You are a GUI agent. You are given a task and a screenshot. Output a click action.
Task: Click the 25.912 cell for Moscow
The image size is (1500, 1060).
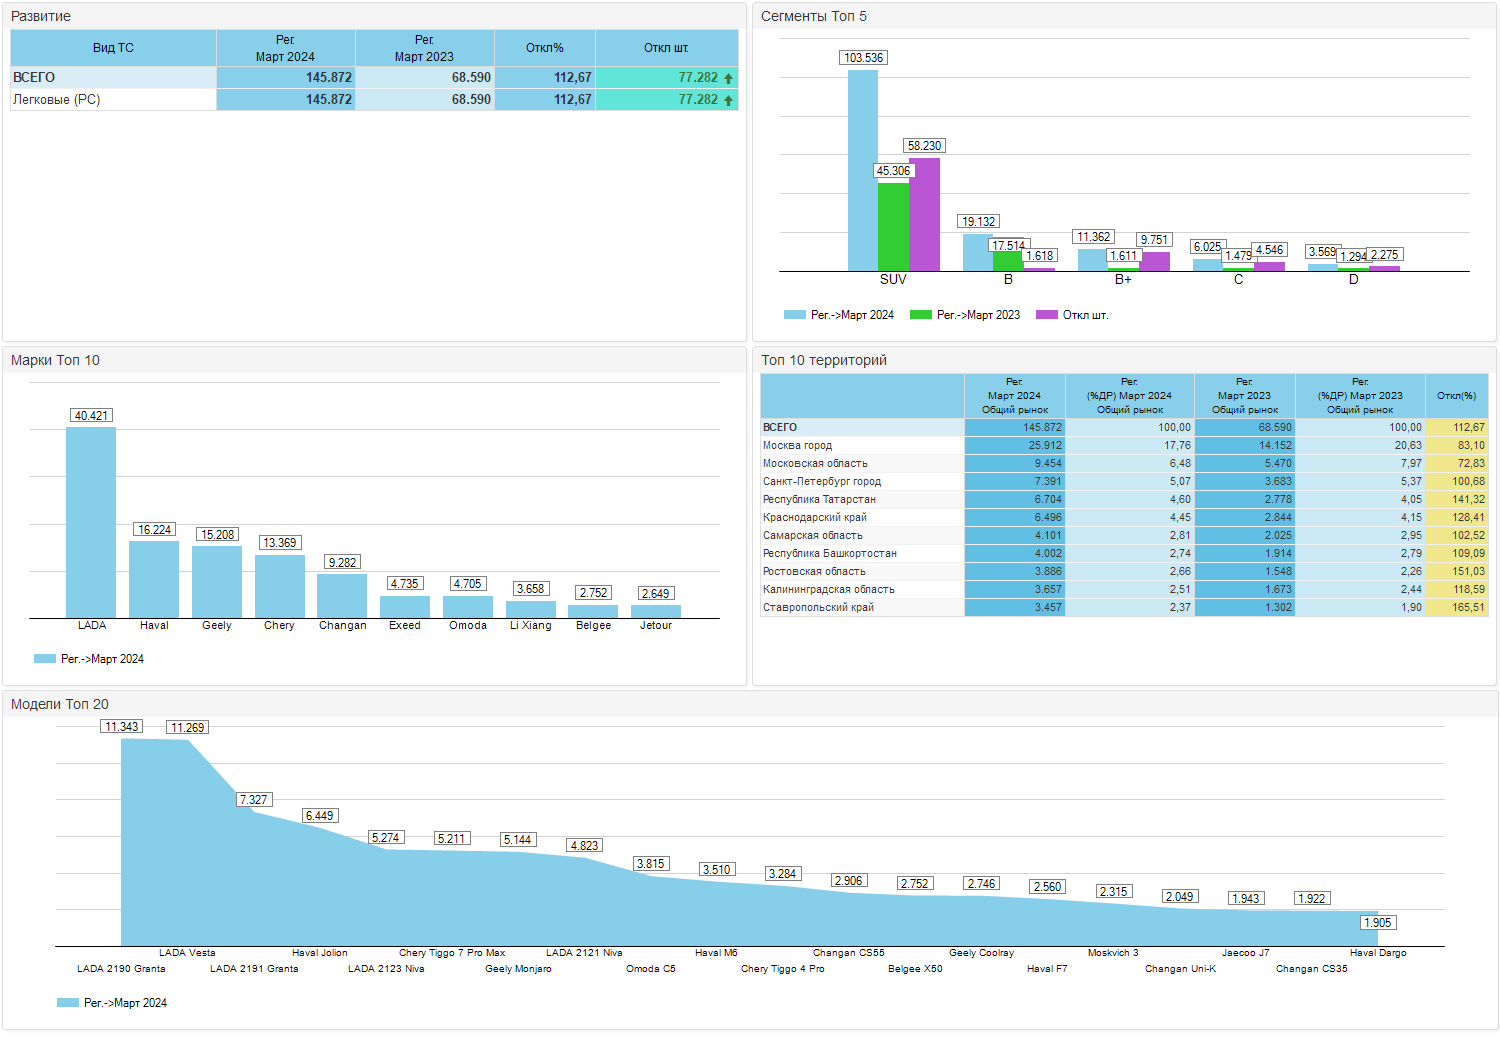1015,445
